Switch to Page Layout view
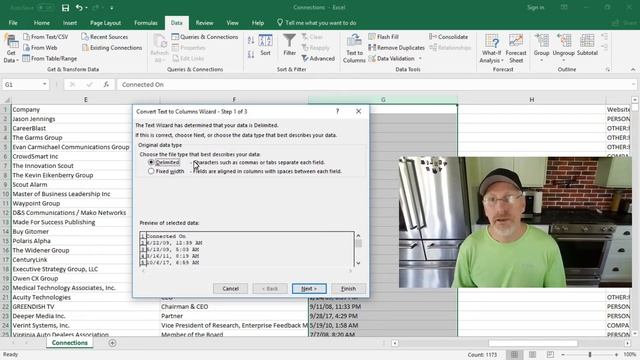Viewport: 640px width, 360px height. click(532, 355)
